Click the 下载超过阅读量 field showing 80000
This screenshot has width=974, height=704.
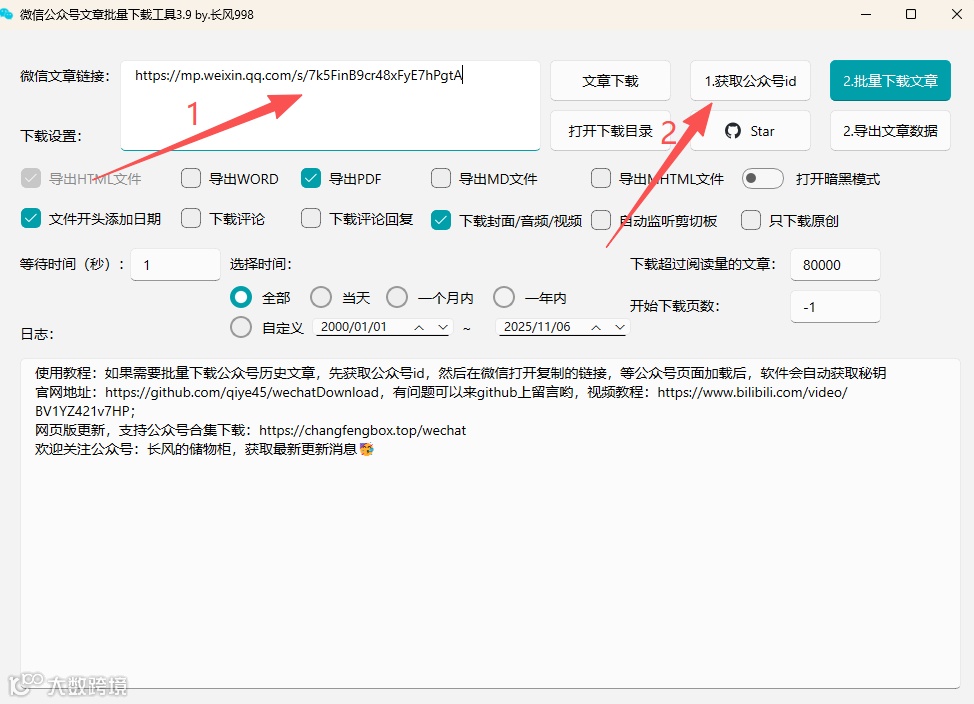coord(835,265)
